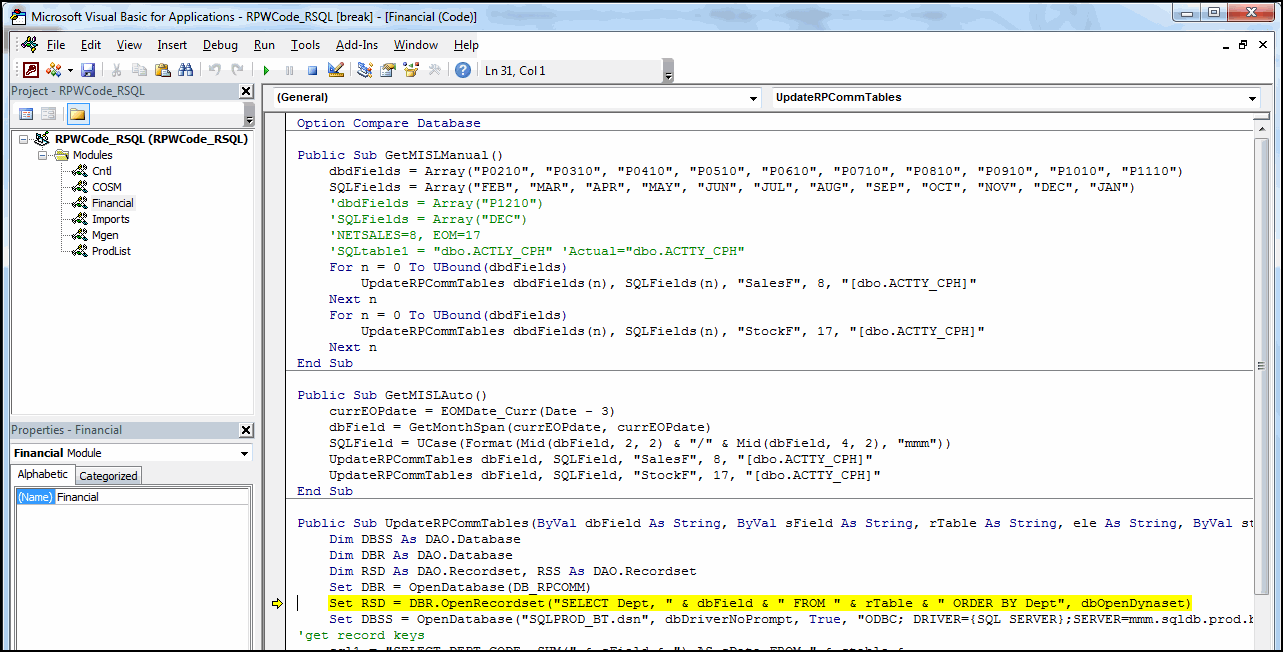Viewport: 1283px width, 652px height.
Task: Close the Project - RPWCode_RSQL pane
Action: (x=246, y=91)
